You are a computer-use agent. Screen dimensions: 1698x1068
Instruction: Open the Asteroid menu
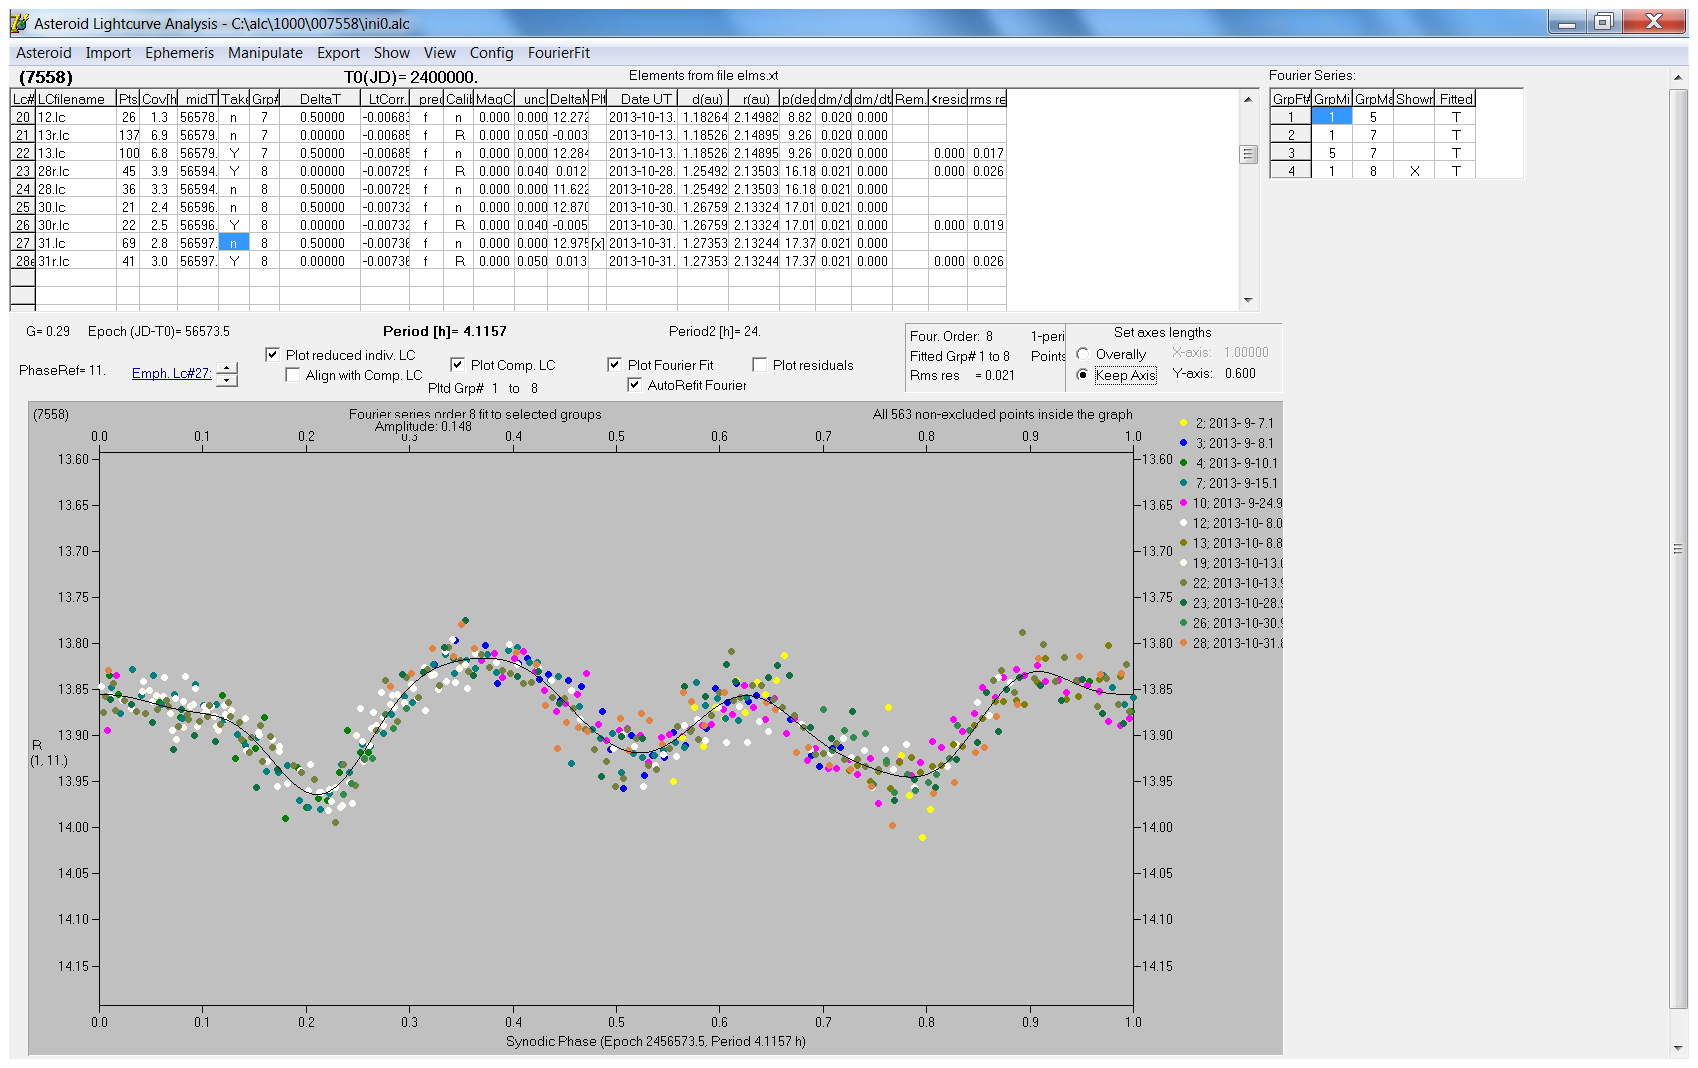(43, 53)
